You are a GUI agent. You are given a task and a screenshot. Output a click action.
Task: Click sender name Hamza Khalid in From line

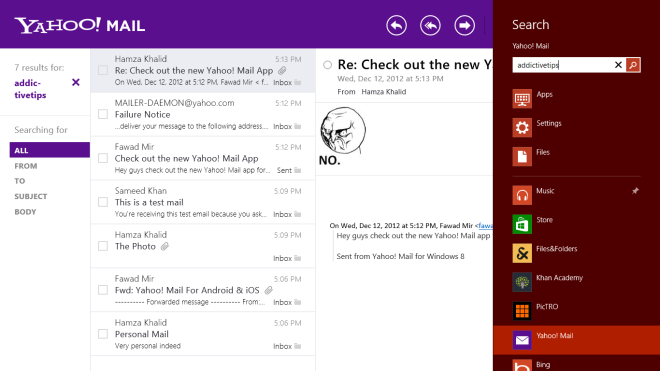coord(383,92)
